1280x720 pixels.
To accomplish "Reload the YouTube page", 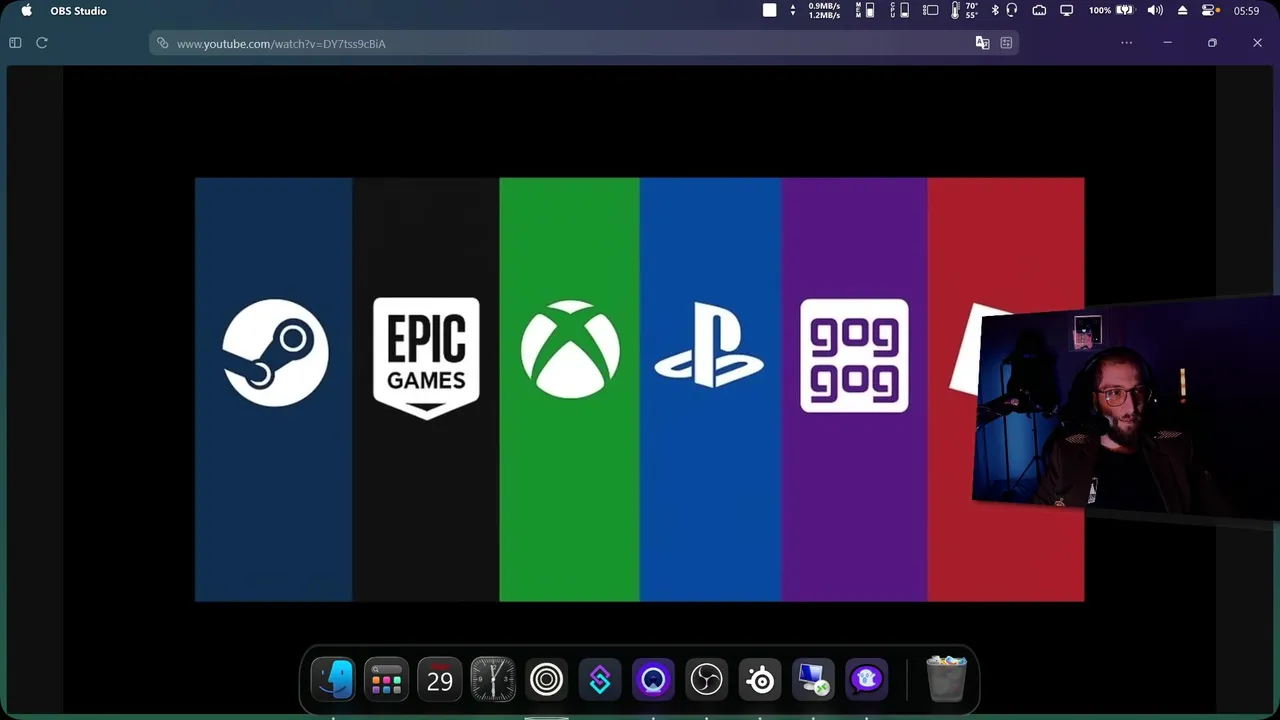I will click(x=42, y=43).
